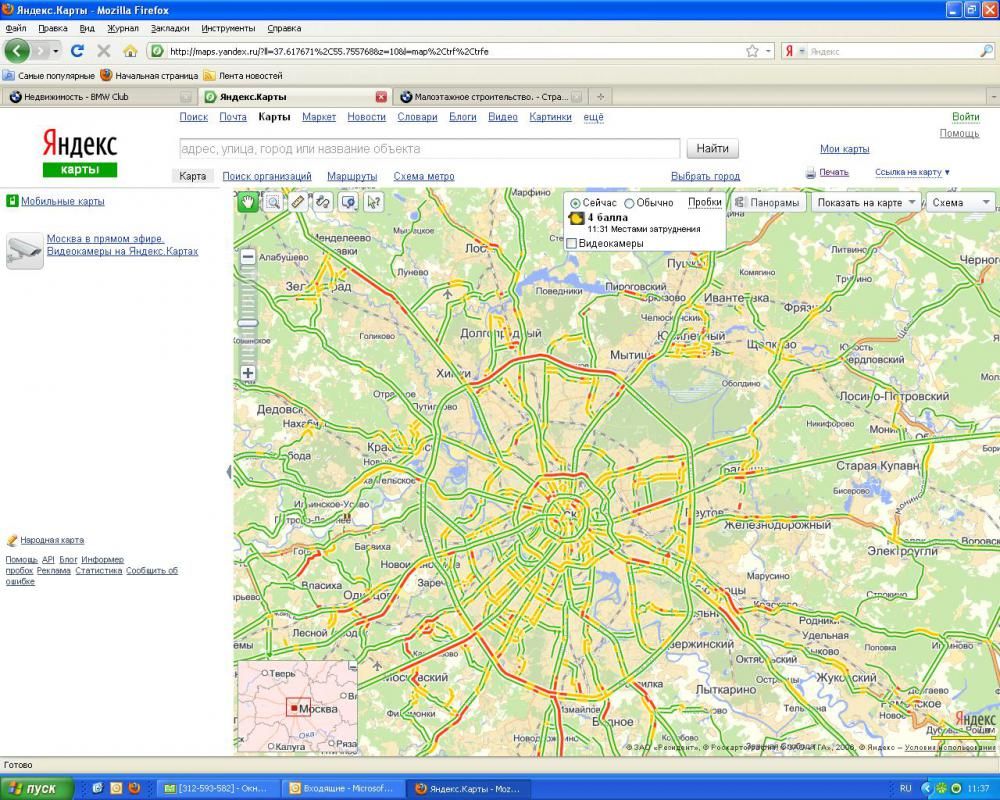This screenshot has height=800, width=1000.
Task: Expand the back/forward history dropdown
Action: pyautogui.click(x=56, y=51)
